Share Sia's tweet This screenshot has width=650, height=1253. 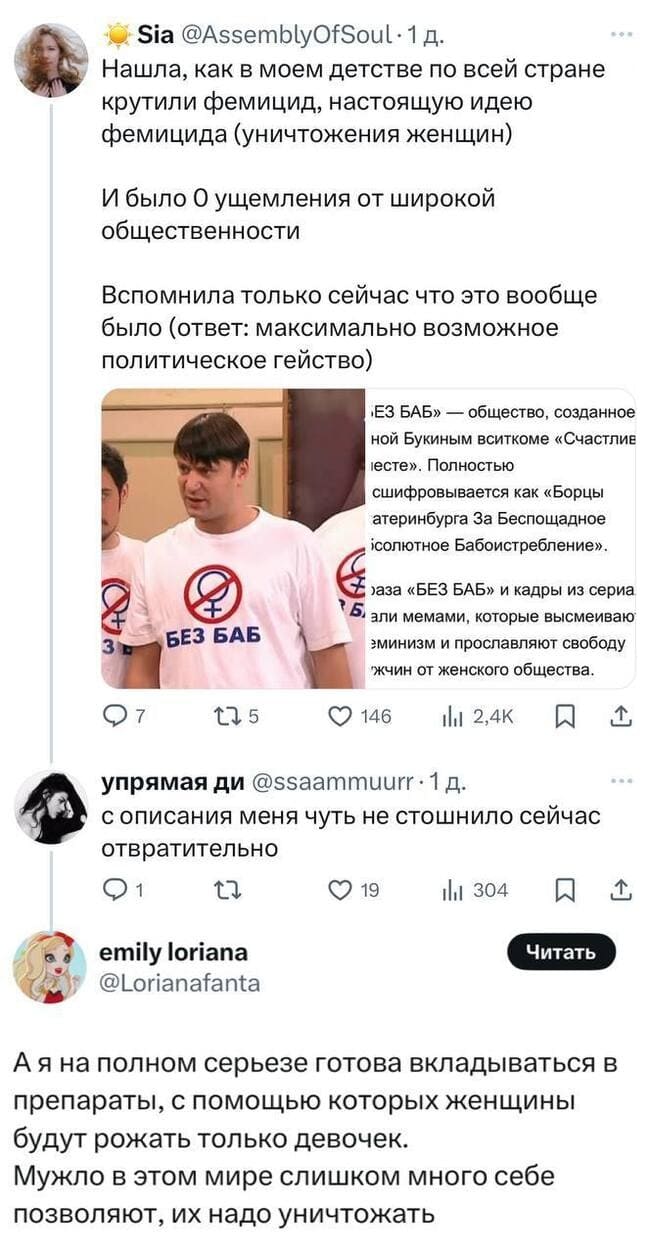[x=619, y=716]
